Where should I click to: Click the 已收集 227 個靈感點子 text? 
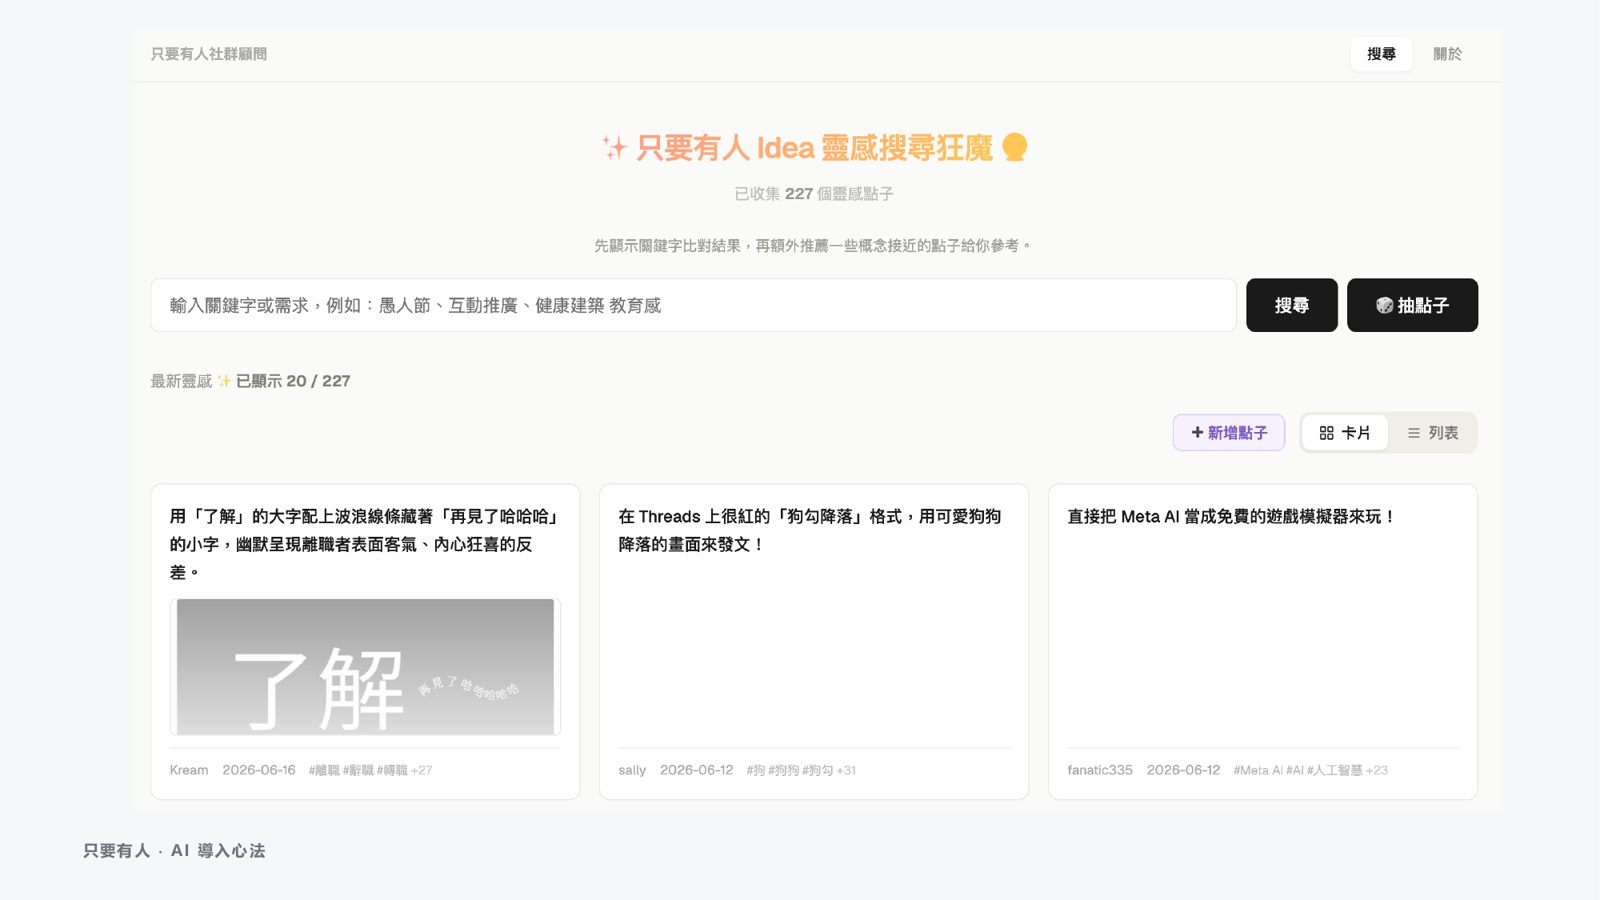click(814, 194)
